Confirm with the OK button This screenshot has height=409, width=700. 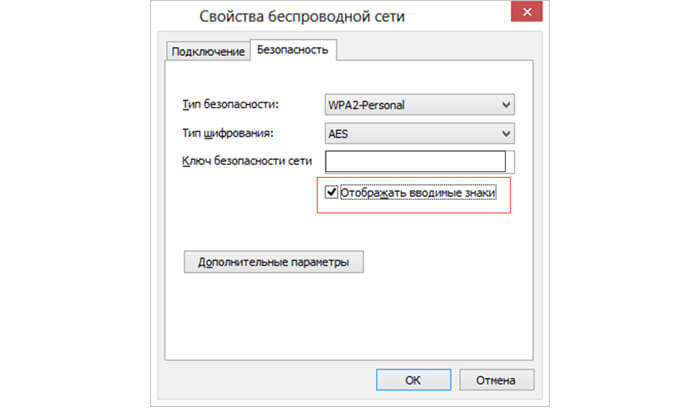point(412,380)
